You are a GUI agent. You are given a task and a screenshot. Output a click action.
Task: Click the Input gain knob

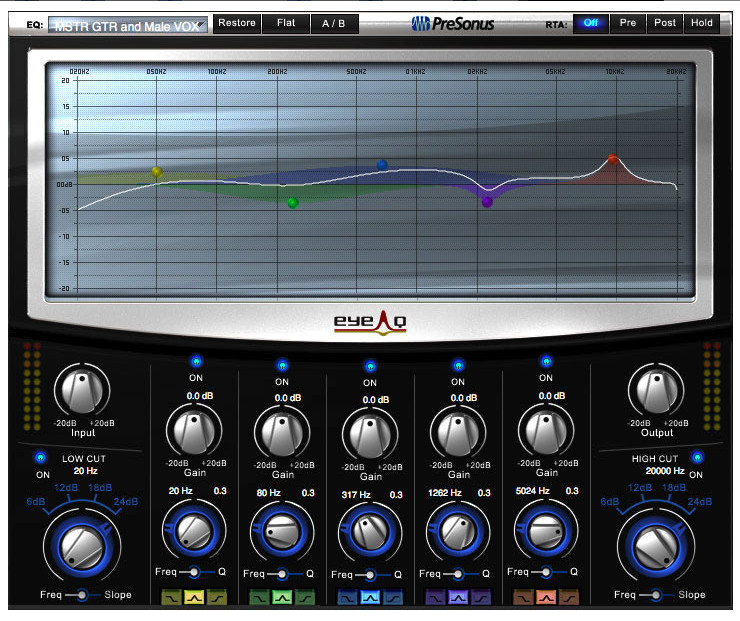82,391
